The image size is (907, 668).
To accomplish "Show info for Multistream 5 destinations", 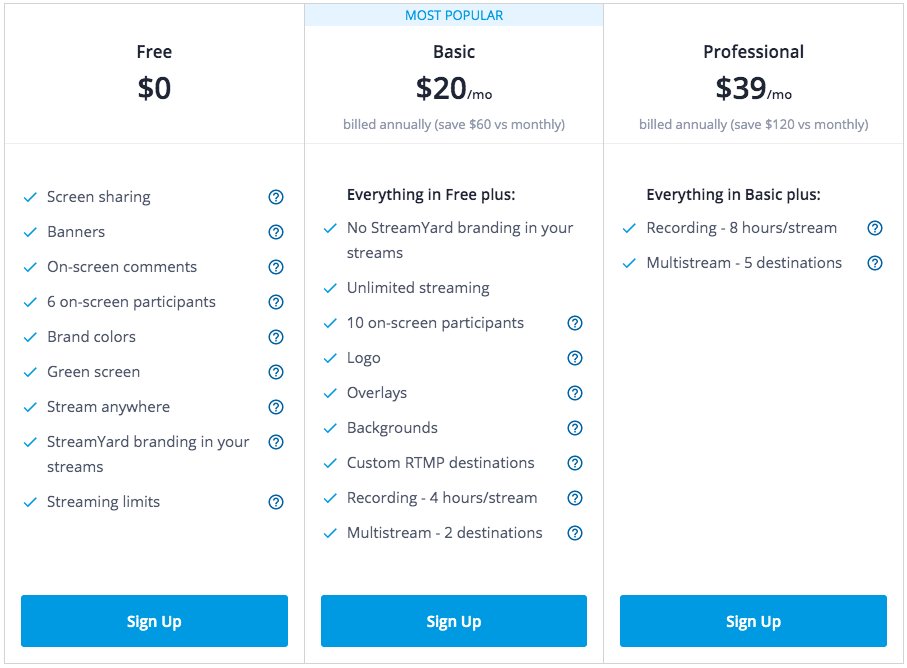I will [875, 263].
